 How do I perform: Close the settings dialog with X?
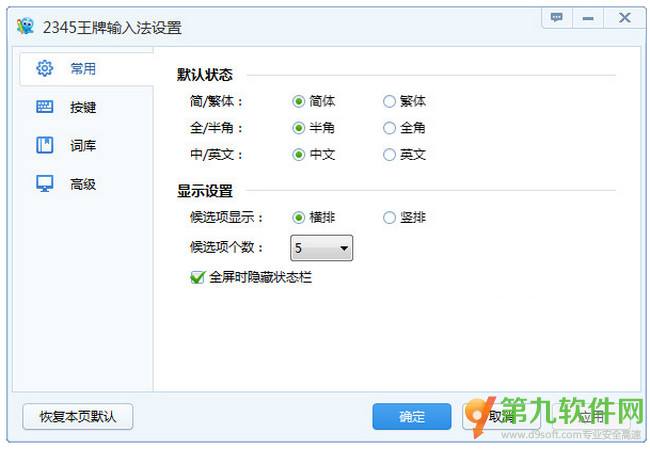624,18
